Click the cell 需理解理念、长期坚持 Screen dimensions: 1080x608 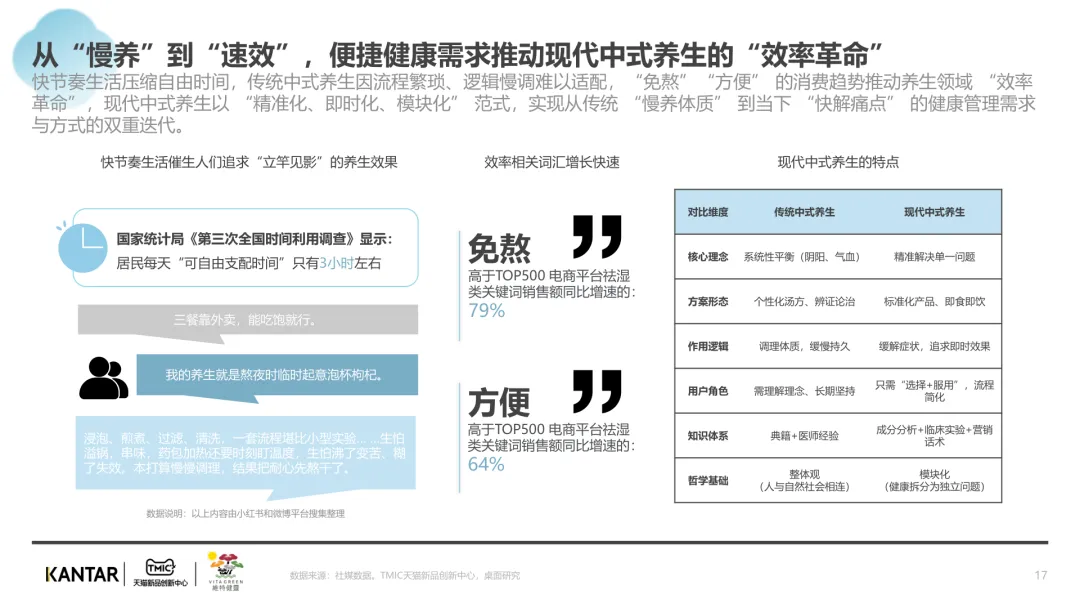click(x=804, y=391)
